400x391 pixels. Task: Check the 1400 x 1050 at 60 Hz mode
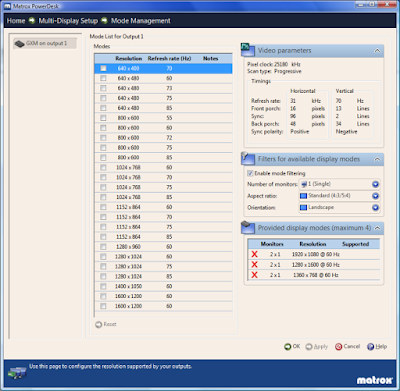tap(103, 286)
